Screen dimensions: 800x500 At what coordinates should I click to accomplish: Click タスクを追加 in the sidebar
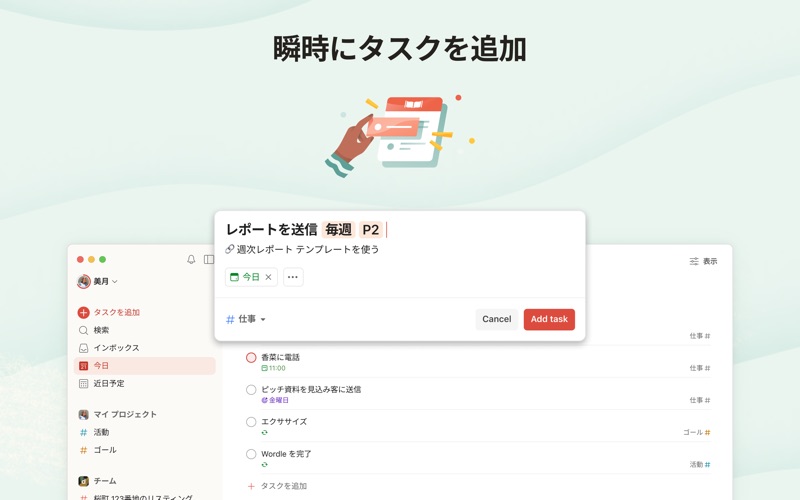pyautogui.click(x=116, y=312)
